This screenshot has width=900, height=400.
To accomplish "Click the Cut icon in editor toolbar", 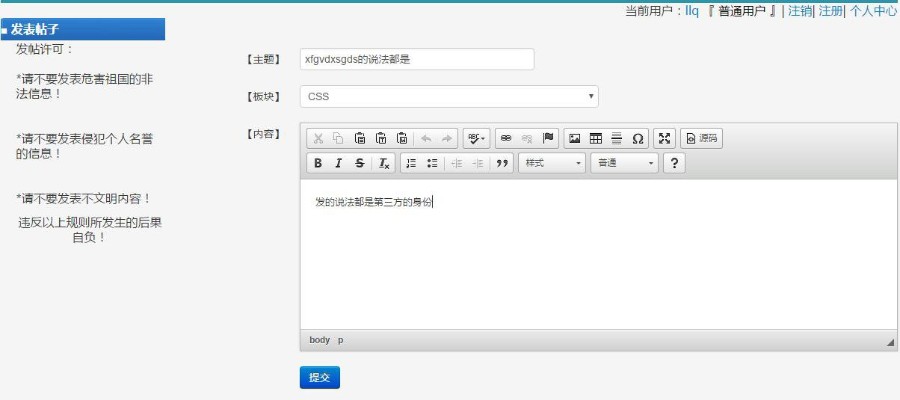I will 317,138.
